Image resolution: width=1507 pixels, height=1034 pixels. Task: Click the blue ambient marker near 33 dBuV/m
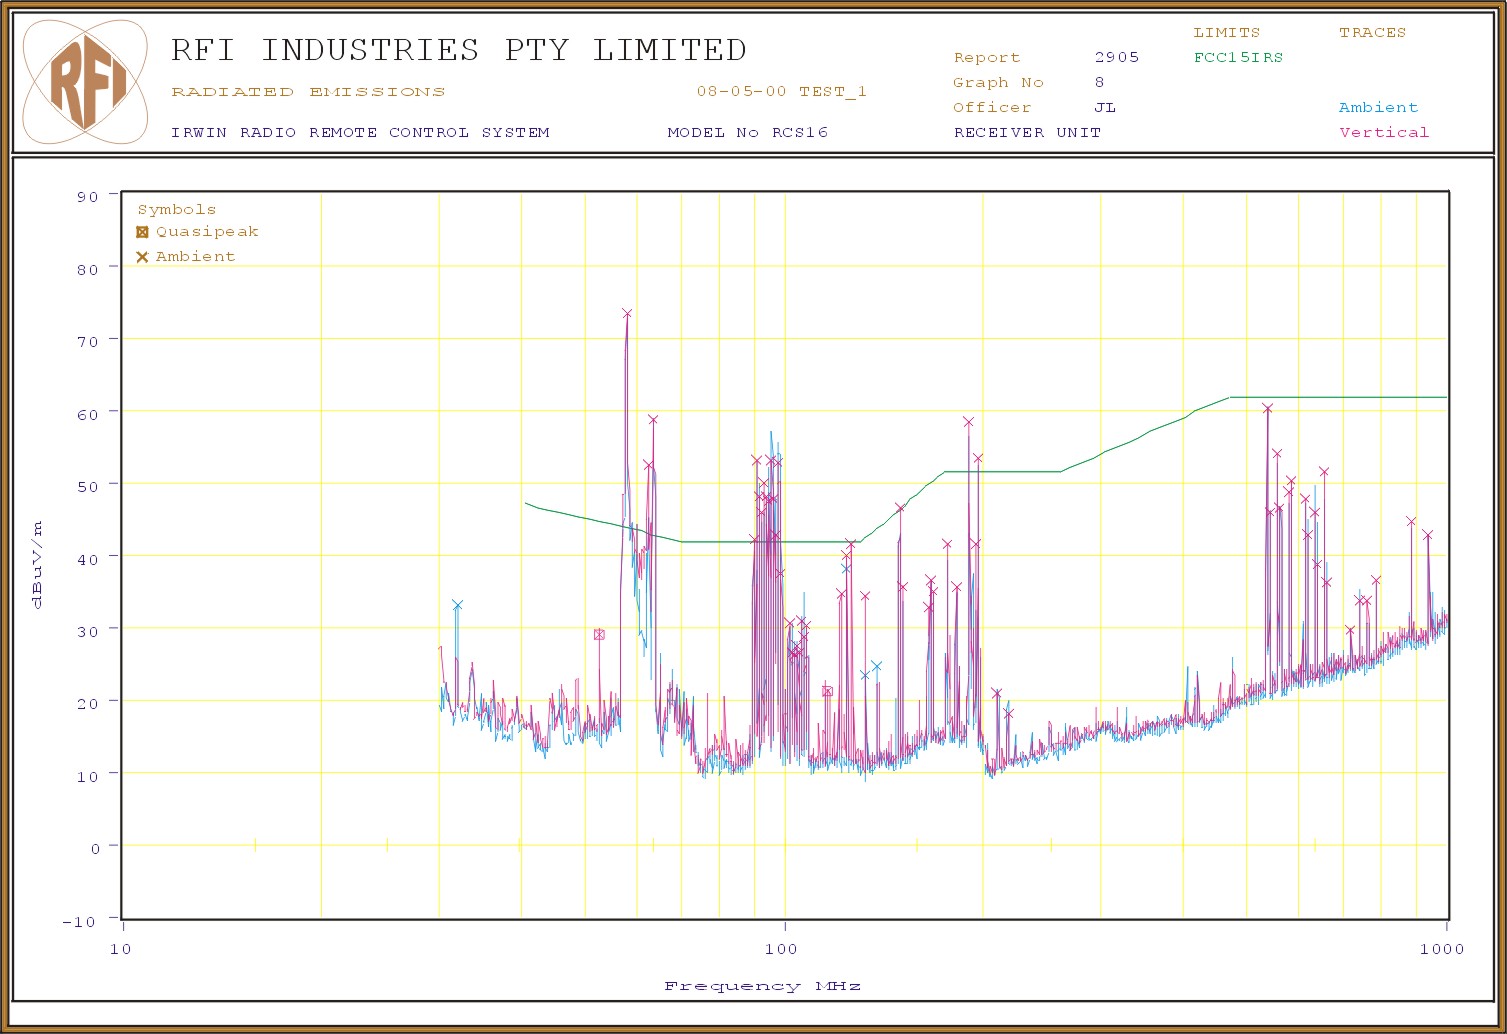pyautogui.click(x=457, y=605)
